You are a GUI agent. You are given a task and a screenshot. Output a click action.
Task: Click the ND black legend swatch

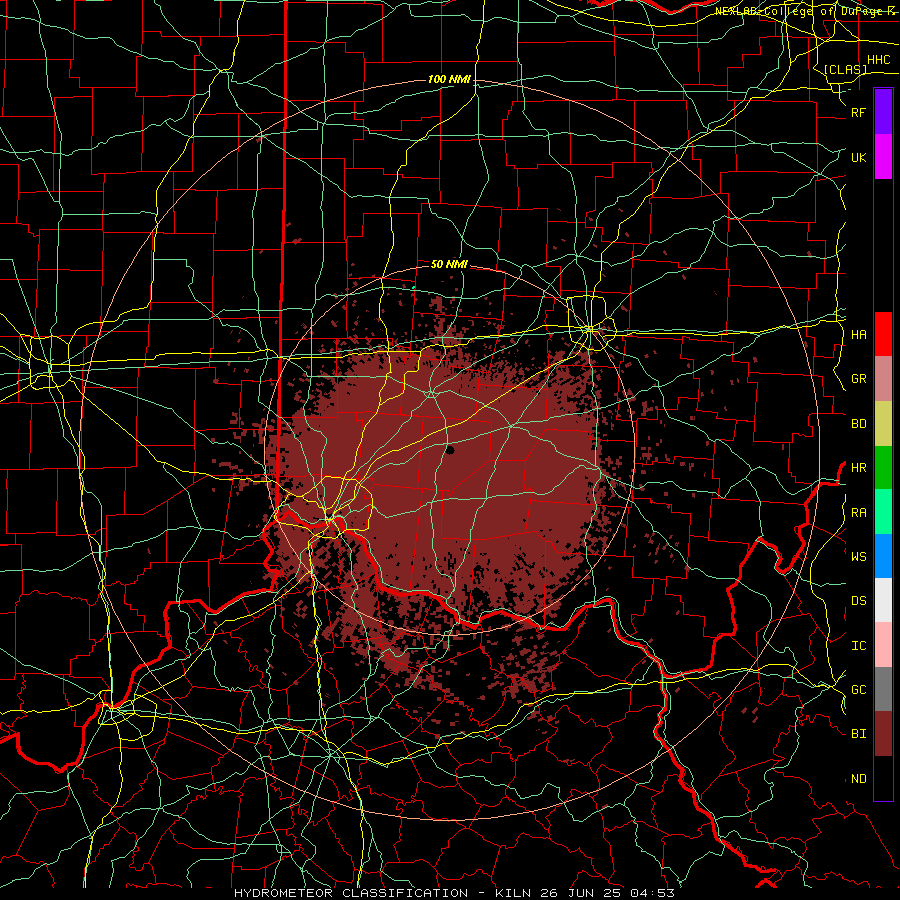[x=883, y=778]
